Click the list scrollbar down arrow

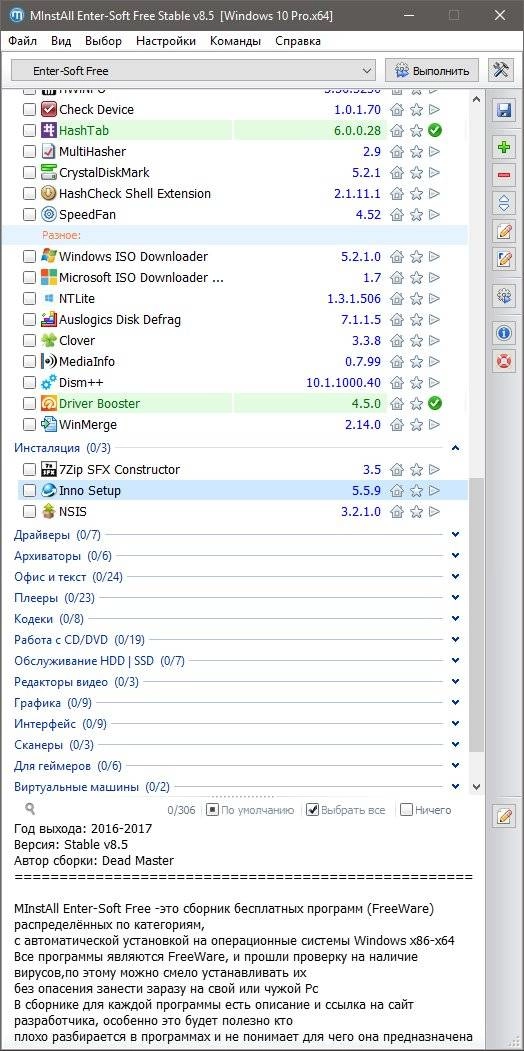(476, 787)
